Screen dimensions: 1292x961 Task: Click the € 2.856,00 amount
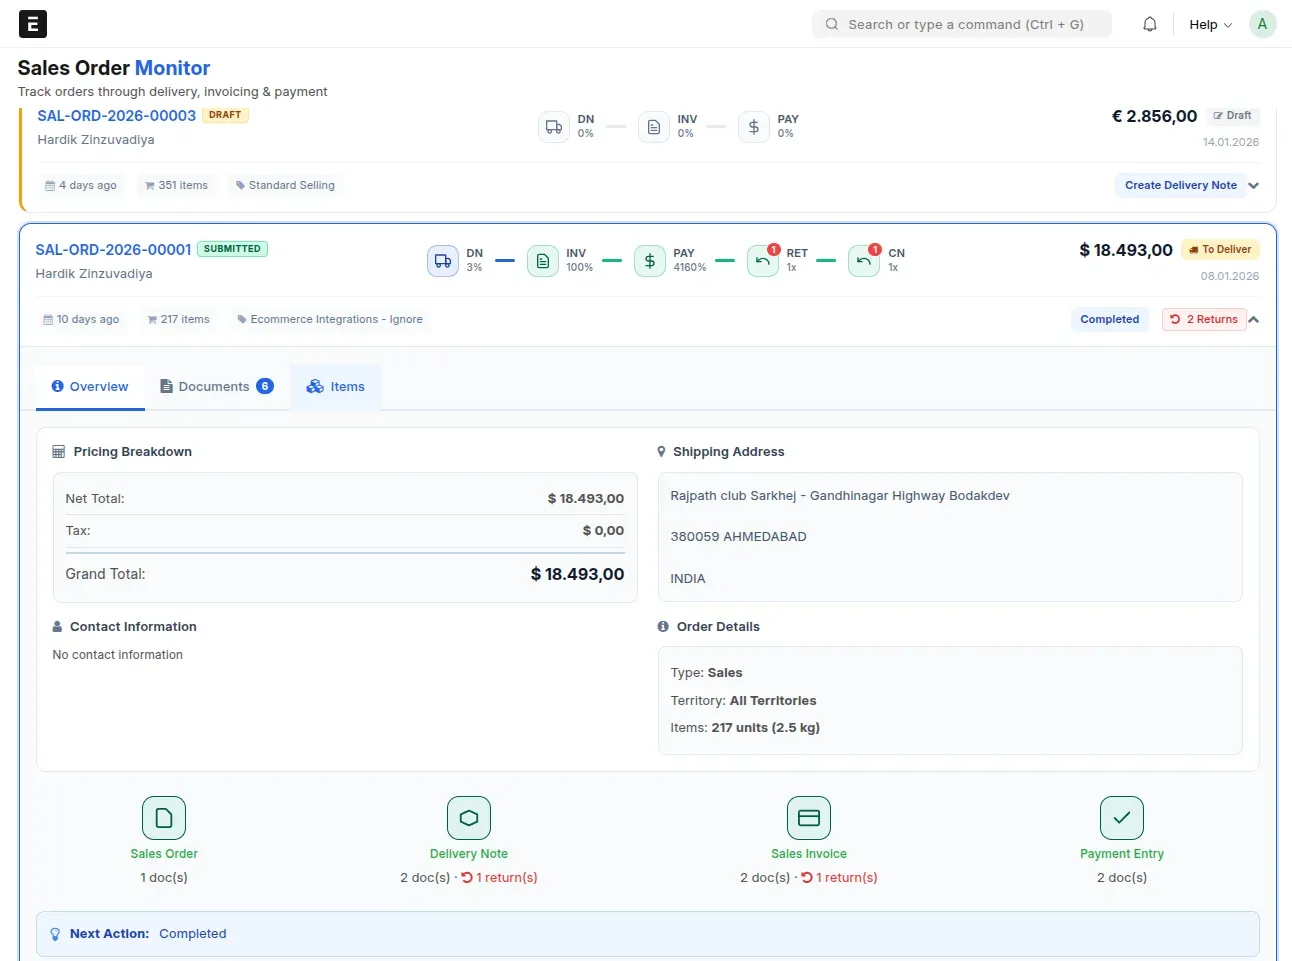pyautogui.click(x=1154, y=116)
